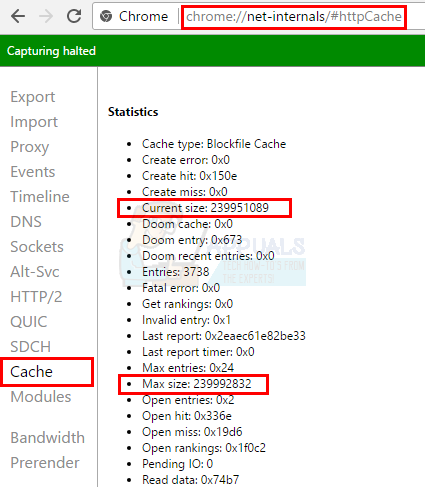Focus the chrome://net-internals address bar

coord(294,16)
